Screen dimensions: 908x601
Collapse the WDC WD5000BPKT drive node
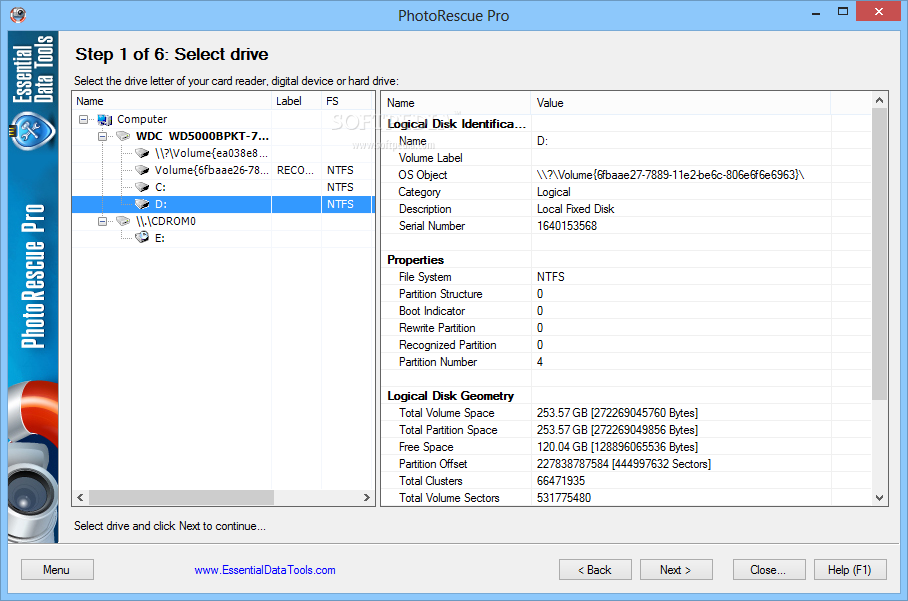102,137
